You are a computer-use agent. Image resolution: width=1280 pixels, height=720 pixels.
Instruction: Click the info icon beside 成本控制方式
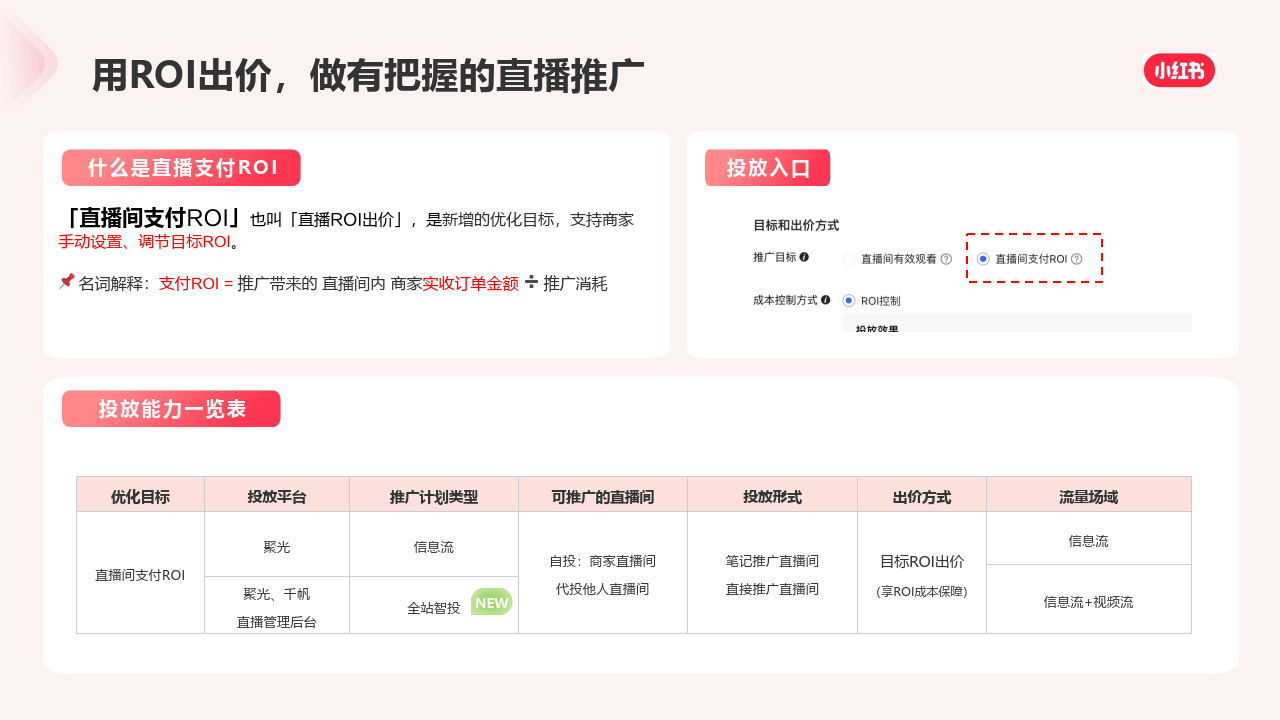[826, 300]
